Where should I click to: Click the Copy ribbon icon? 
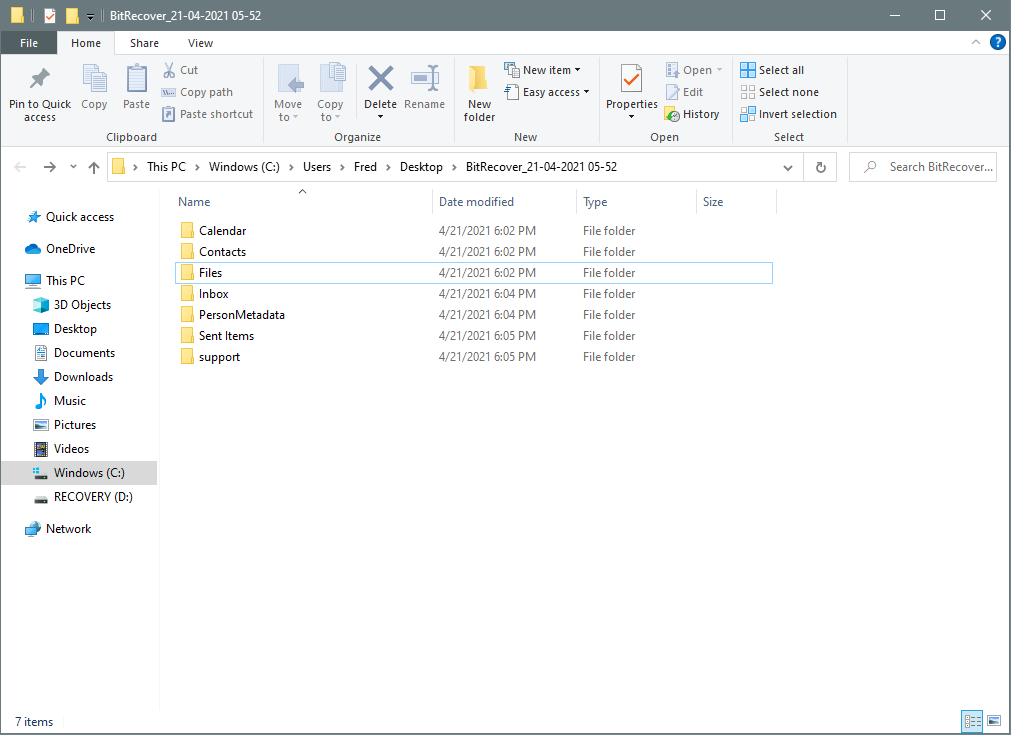94,79
